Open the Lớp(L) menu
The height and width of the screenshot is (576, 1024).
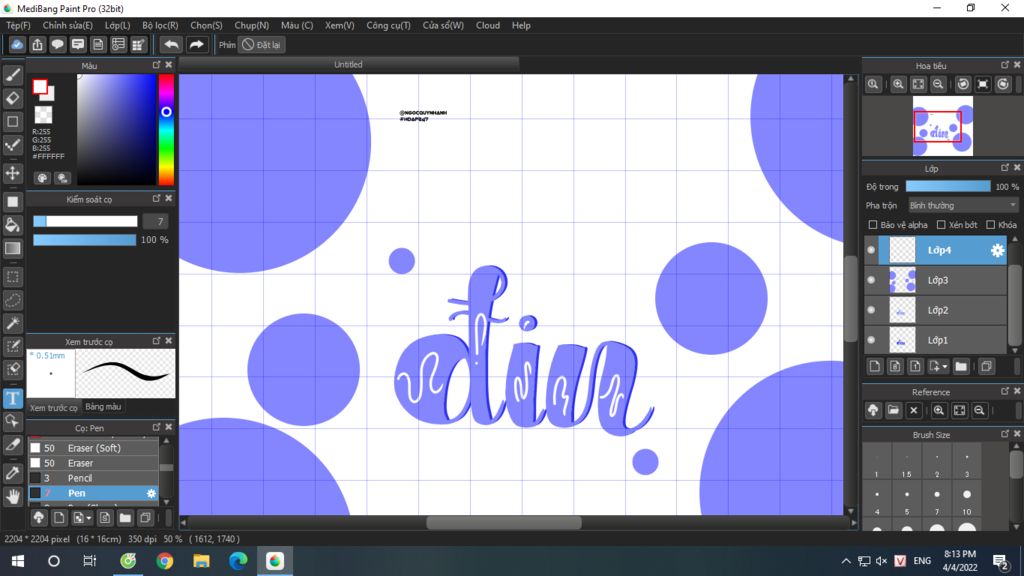click(118, 25)
